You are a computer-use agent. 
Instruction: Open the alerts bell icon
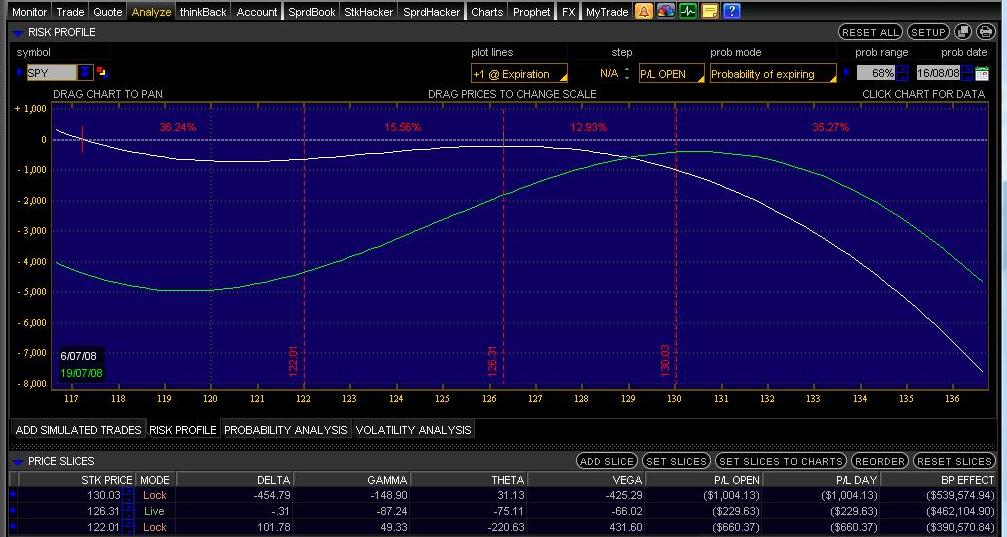(x=644, y=11)
